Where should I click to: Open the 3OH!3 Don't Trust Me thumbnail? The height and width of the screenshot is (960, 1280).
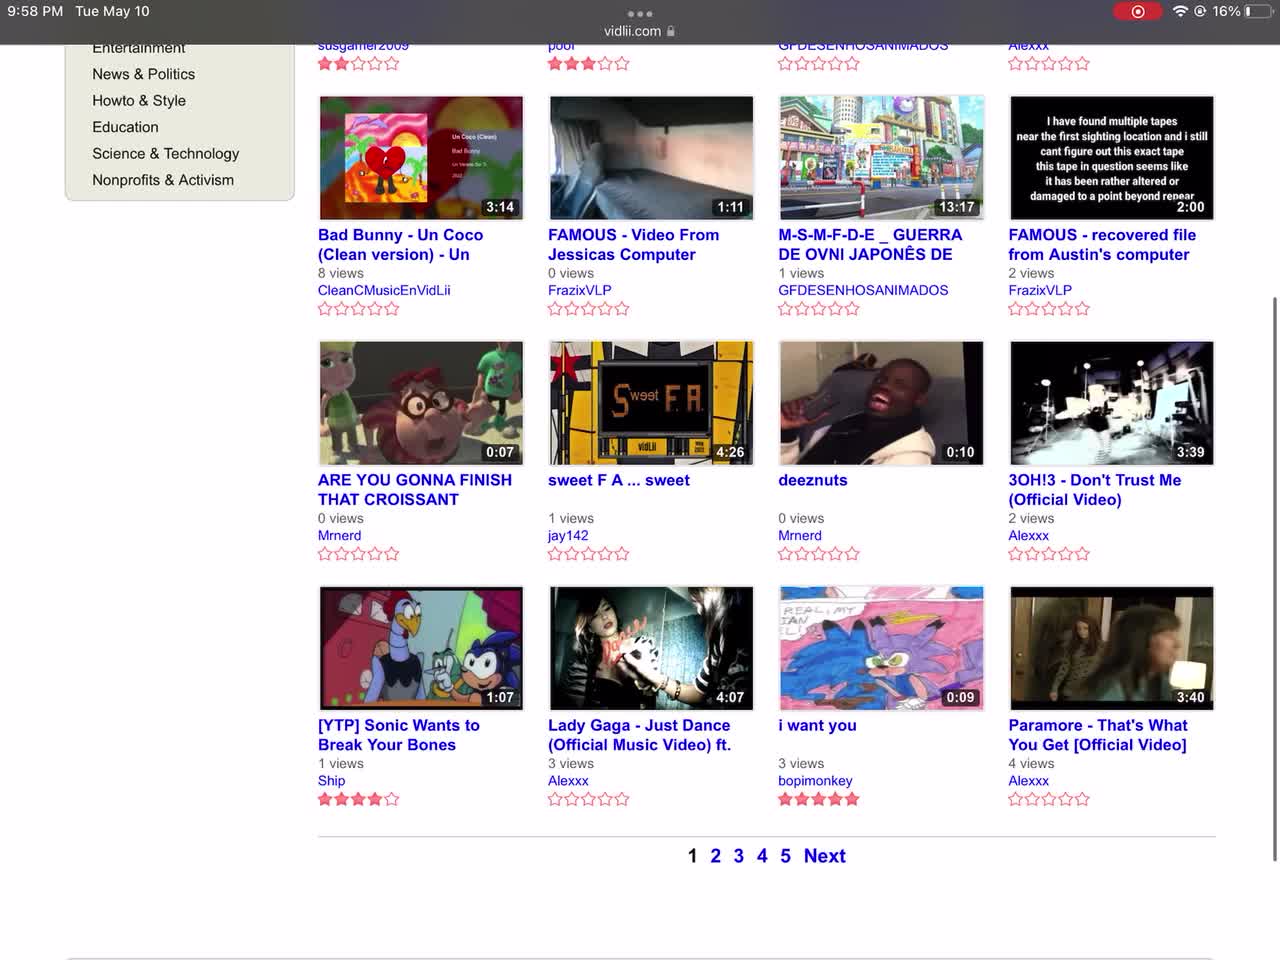point(1112,403)
